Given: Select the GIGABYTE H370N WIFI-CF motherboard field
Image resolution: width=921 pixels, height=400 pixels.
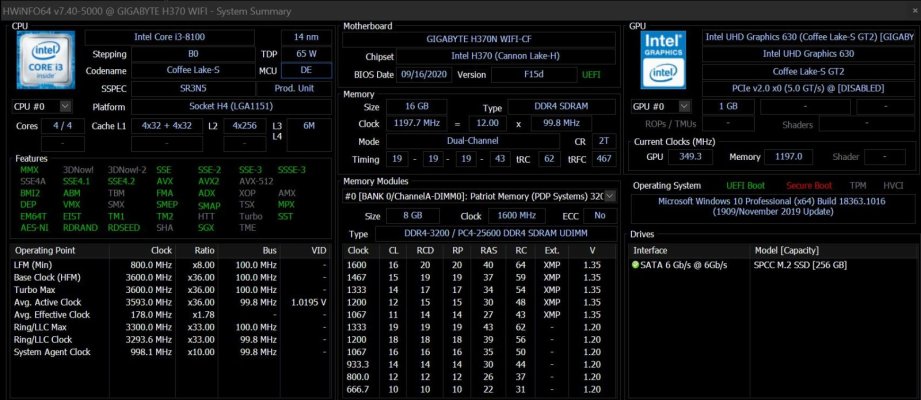Looking at the screenshot, I should pyautogui.click(x=479, y=39).
